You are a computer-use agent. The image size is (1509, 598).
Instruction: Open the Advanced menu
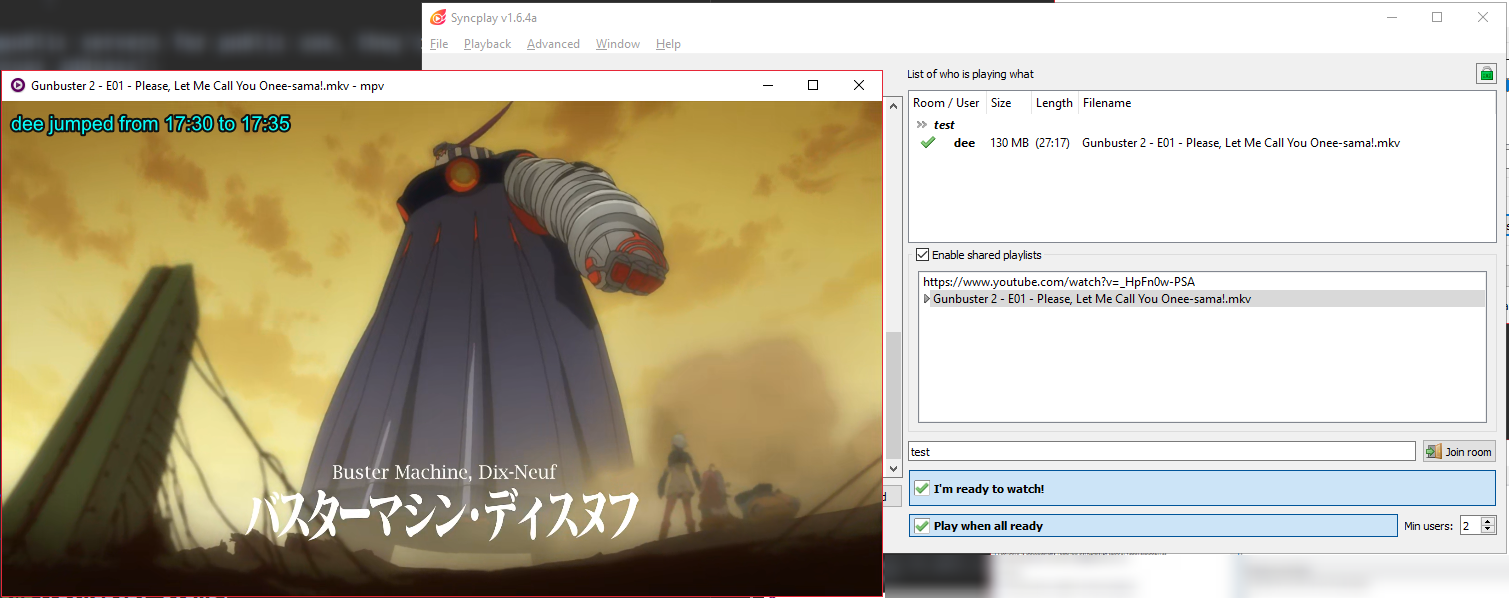(553, 44)
